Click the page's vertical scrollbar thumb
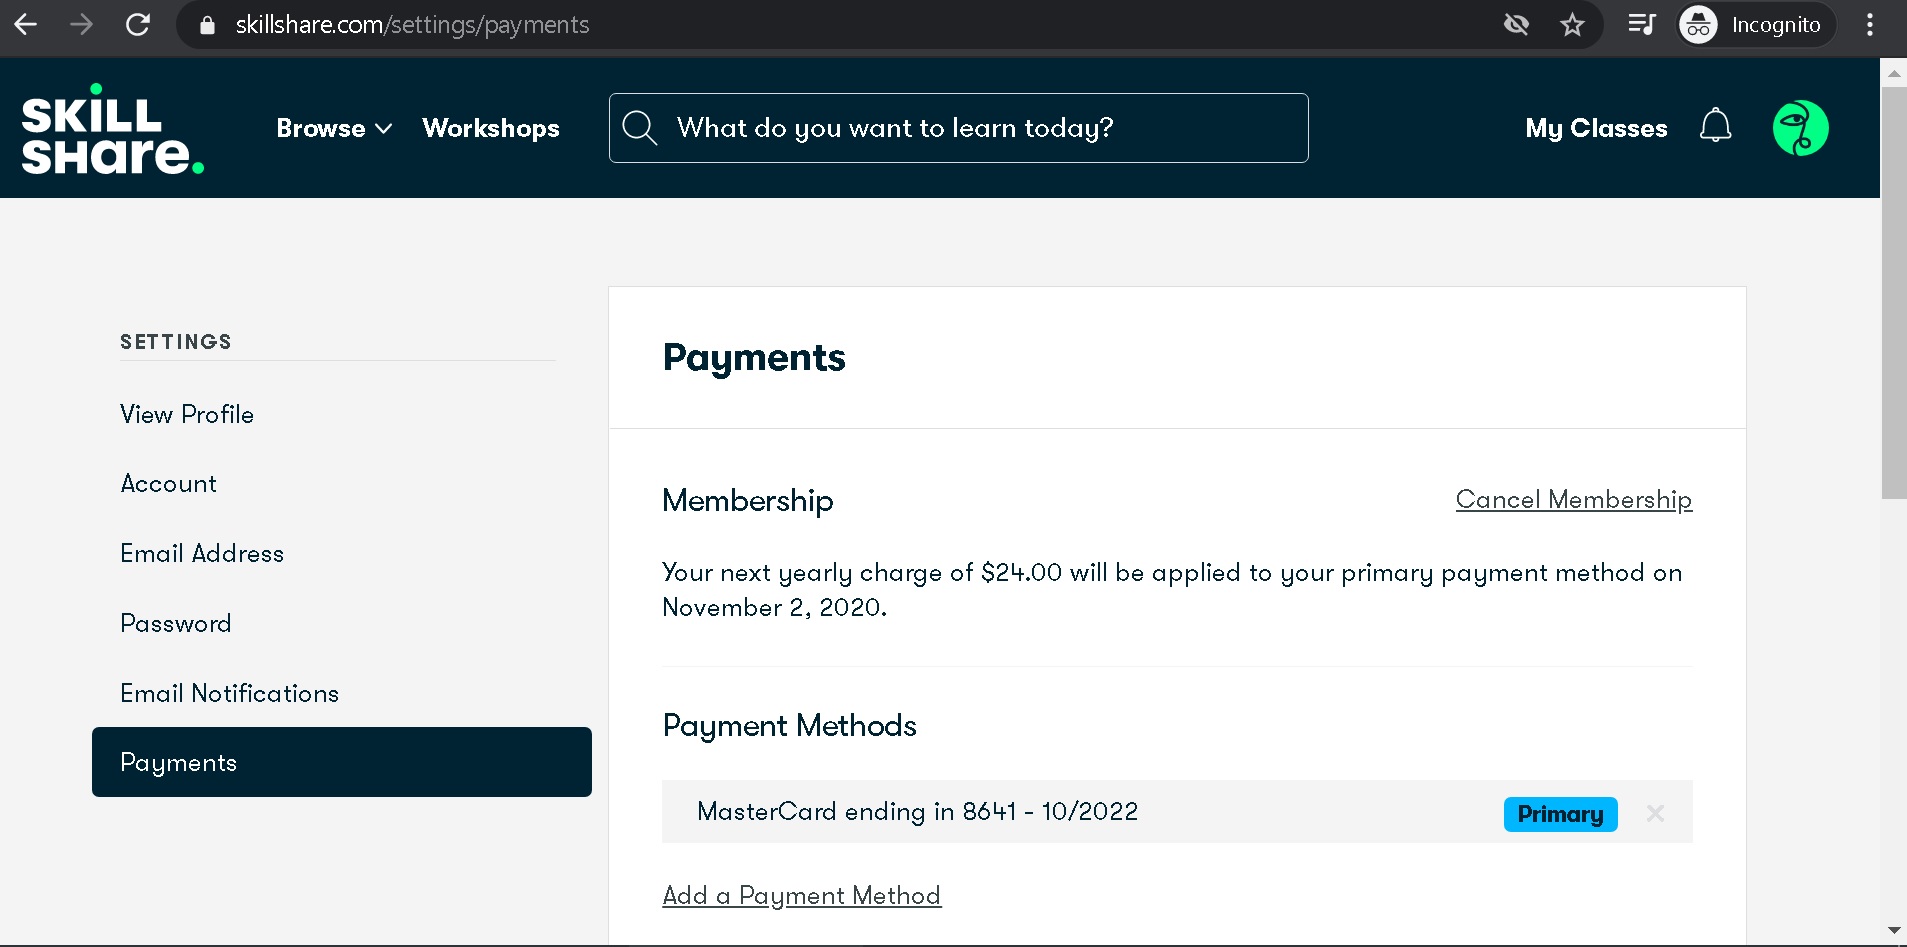The image size is (1907, 947). [1893, 290]
